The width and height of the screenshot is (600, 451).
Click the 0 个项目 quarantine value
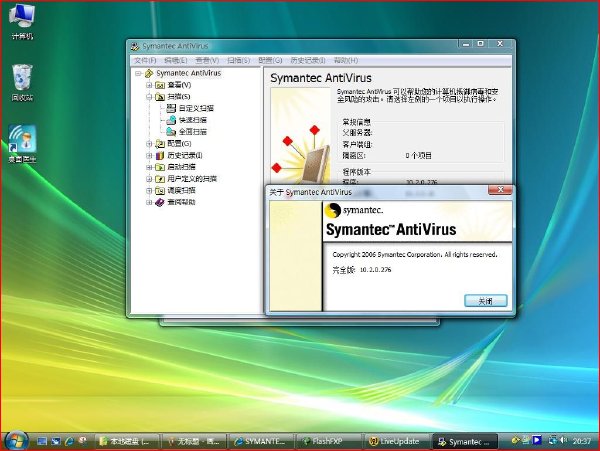(418, 155)
